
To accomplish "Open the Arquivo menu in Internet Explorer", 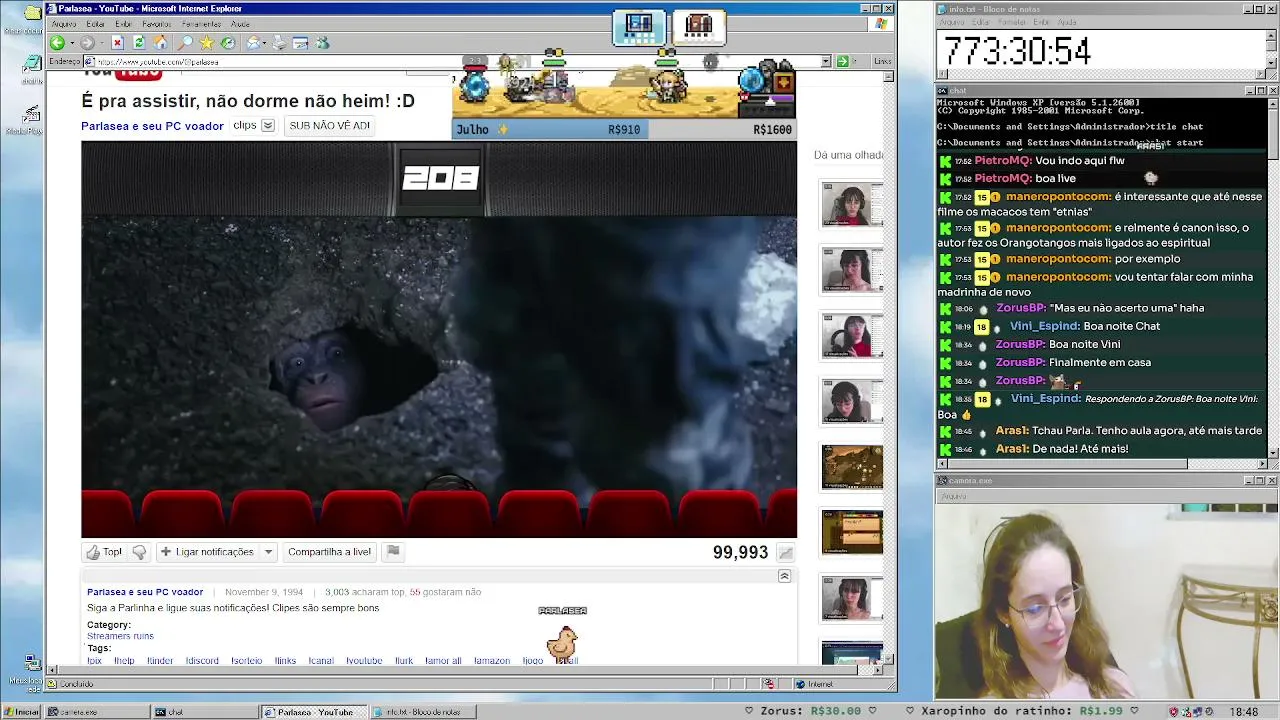I will tap(63, 23).
